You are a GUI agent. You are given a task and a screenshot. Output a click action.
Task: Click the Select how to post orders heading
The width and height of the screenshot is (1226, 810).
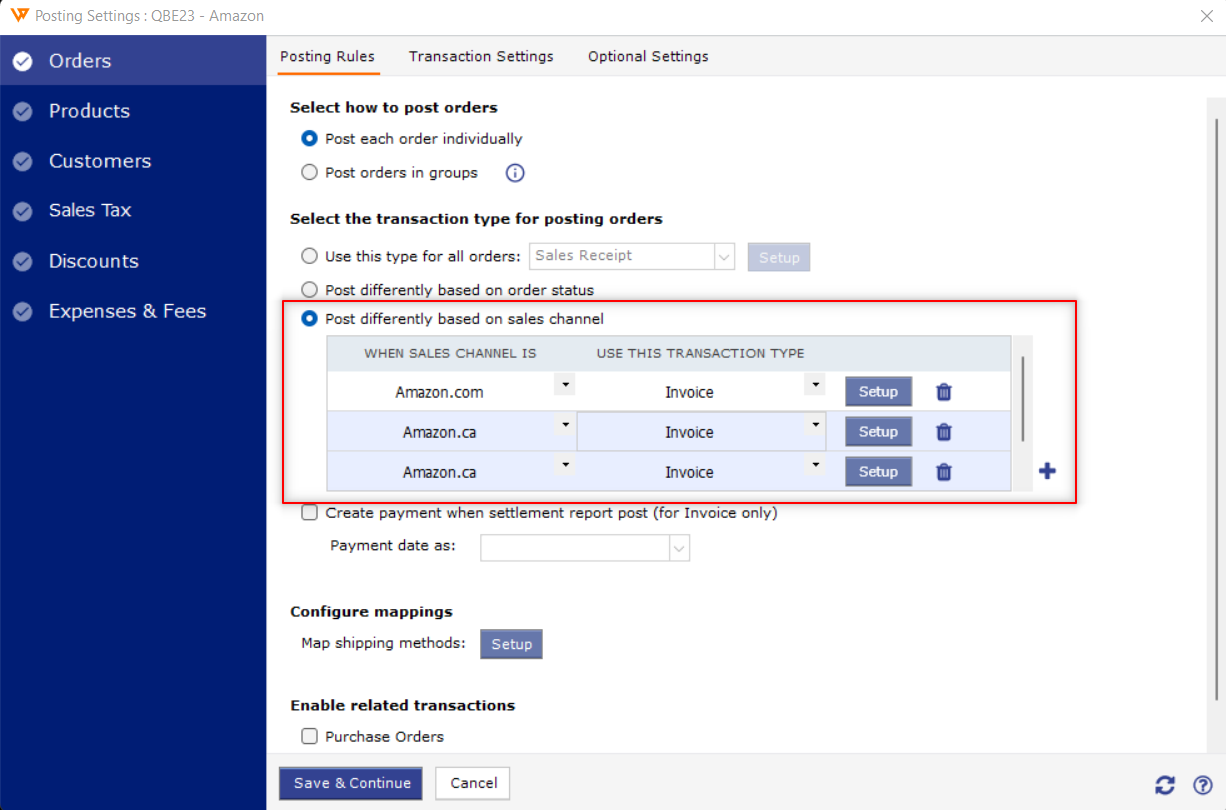point(394,107)
